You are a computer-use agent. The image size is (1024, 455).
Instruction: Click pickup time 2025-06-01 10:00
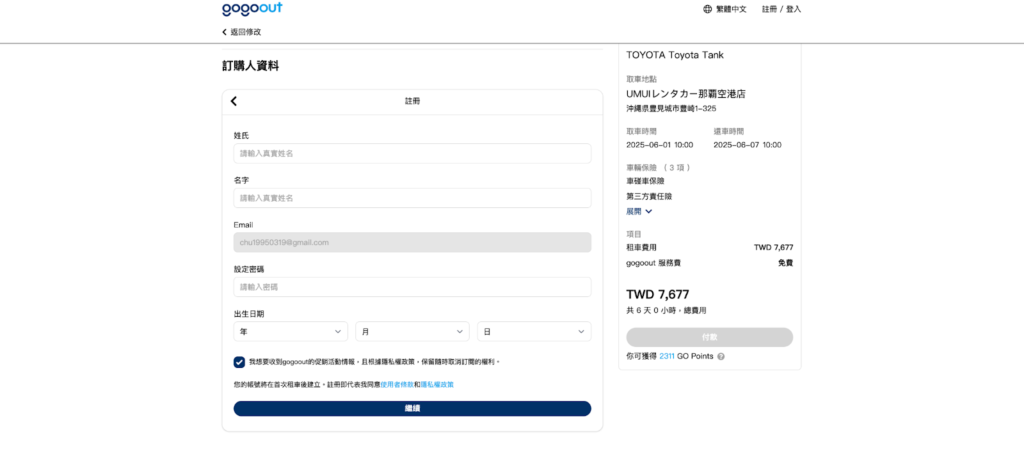click(660, 145)
